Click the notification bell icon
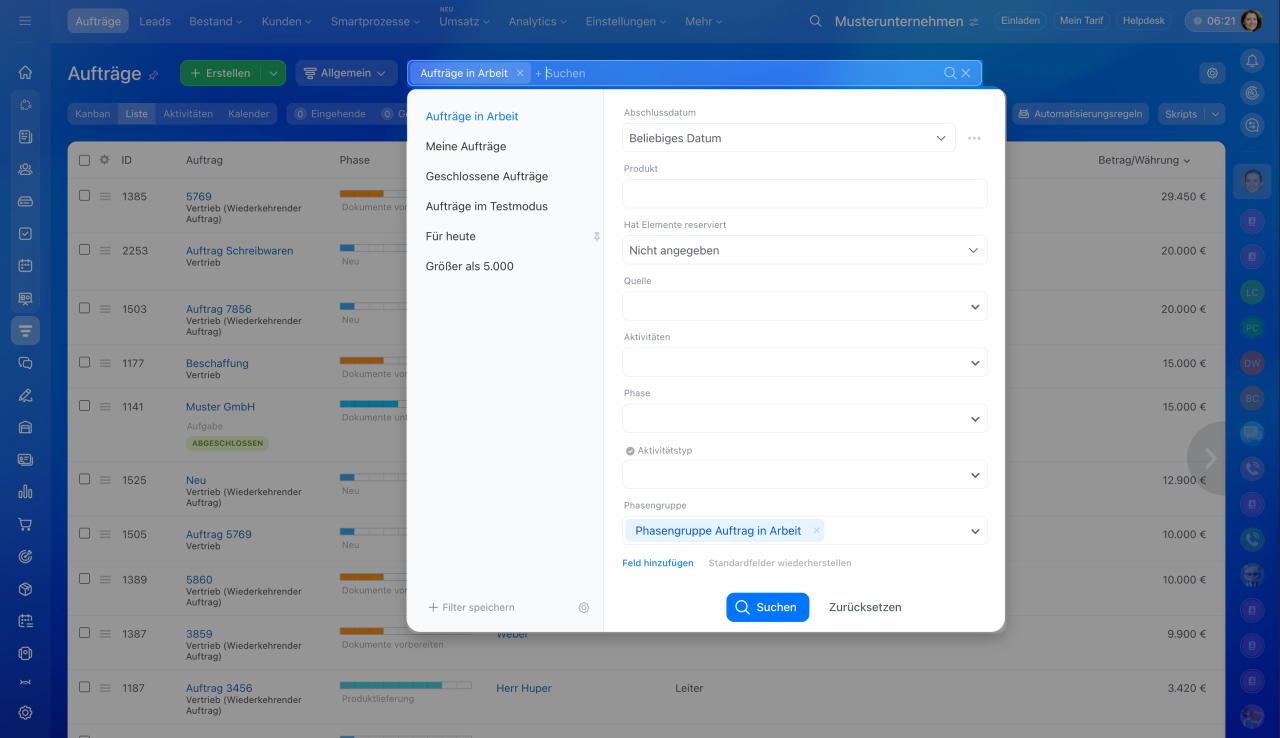This screenshot has width=1280, height=738. [1252, 61]
